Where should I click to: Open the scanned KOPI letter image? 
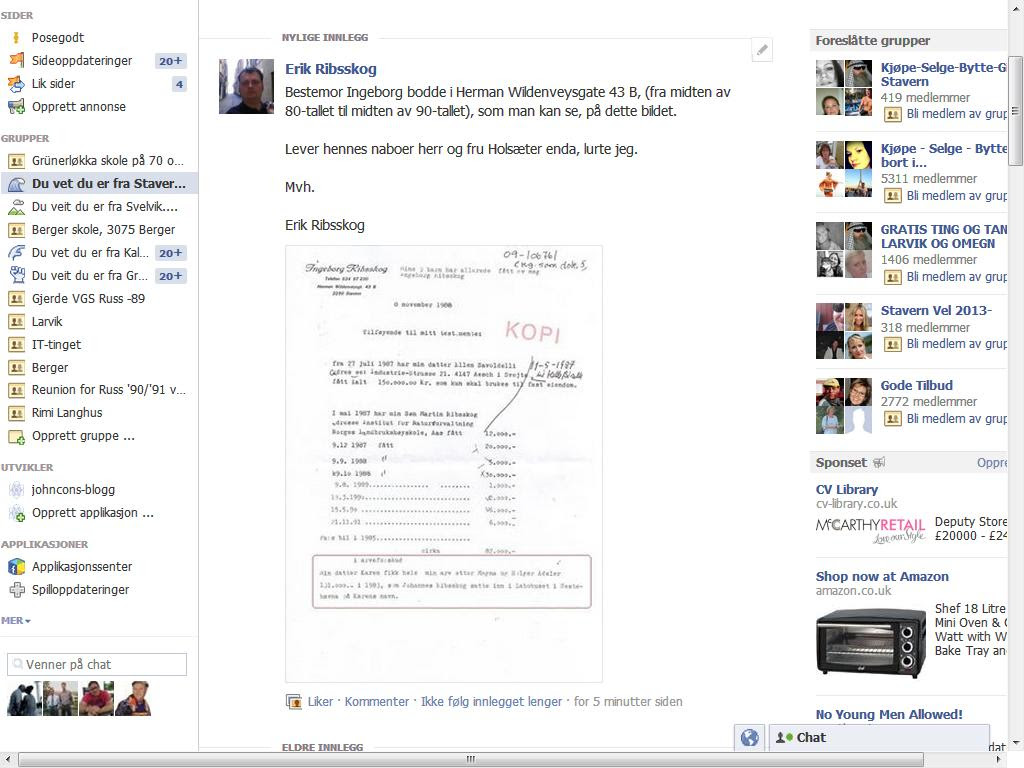444,464
